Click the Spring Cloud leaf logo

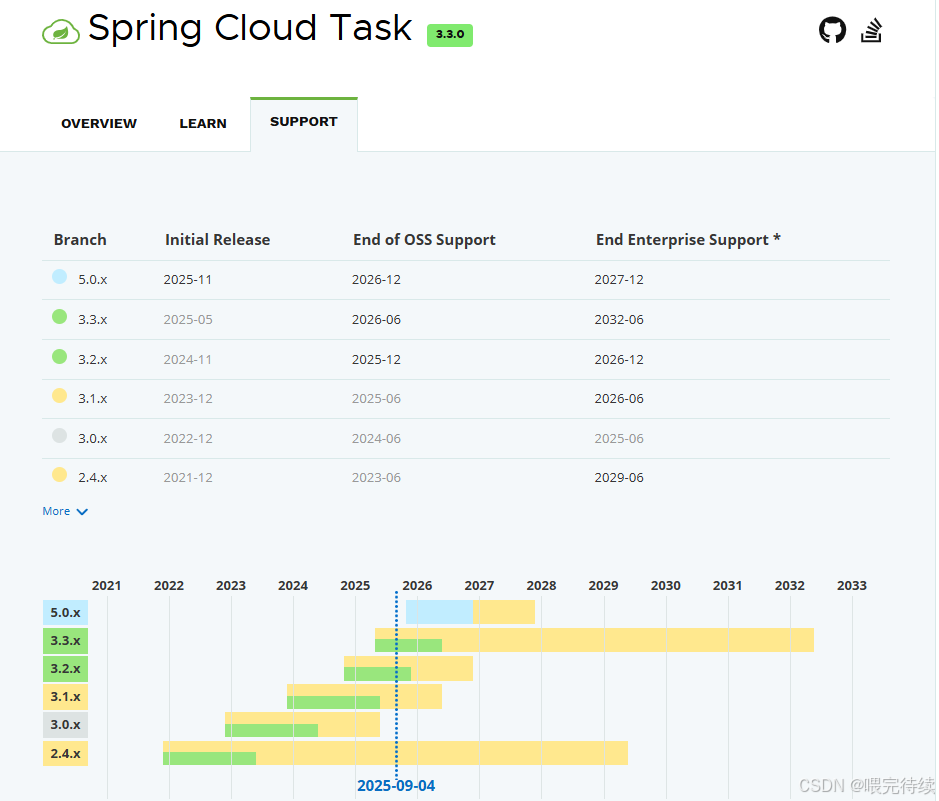click(60, 32)
